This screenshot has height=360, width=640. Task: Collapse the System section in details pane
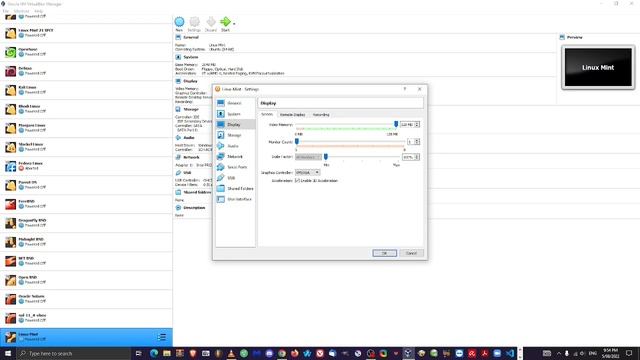pyautogui.click(x=190, y=57)
